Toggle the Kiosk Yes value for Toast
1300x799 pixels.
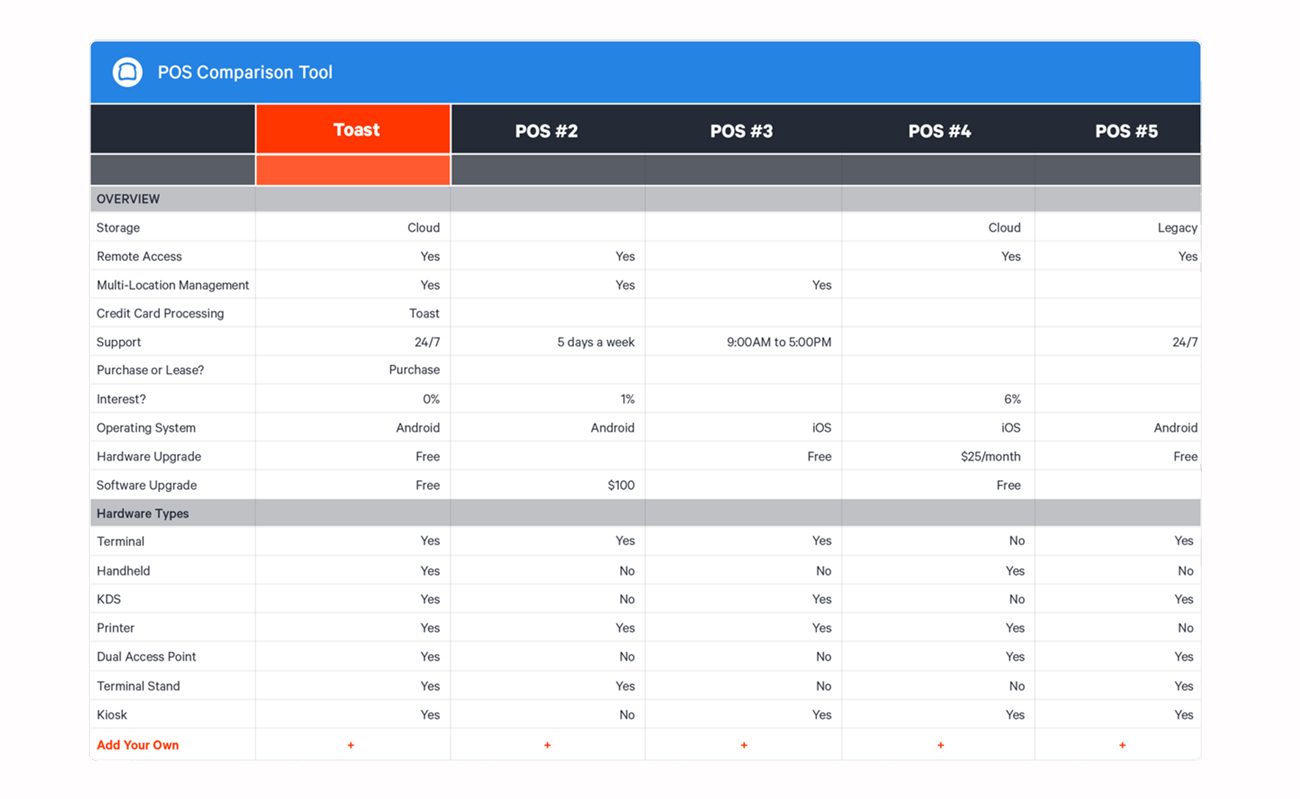click(x=430, y=714)
